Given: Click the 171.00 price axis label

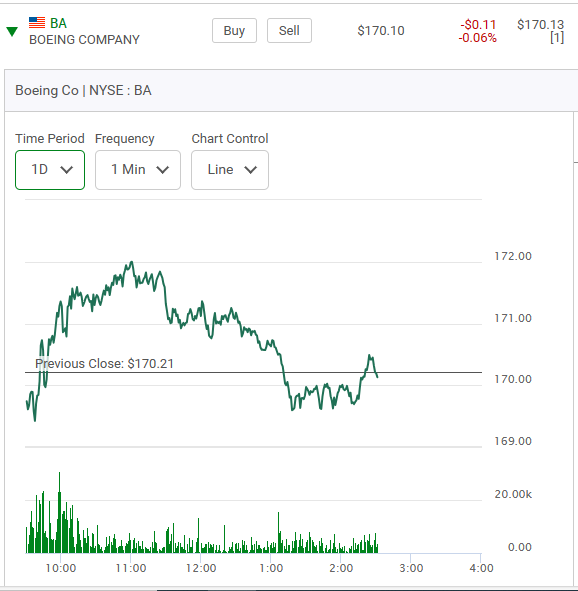Looking at the screenshot, I should click(513, 318).
